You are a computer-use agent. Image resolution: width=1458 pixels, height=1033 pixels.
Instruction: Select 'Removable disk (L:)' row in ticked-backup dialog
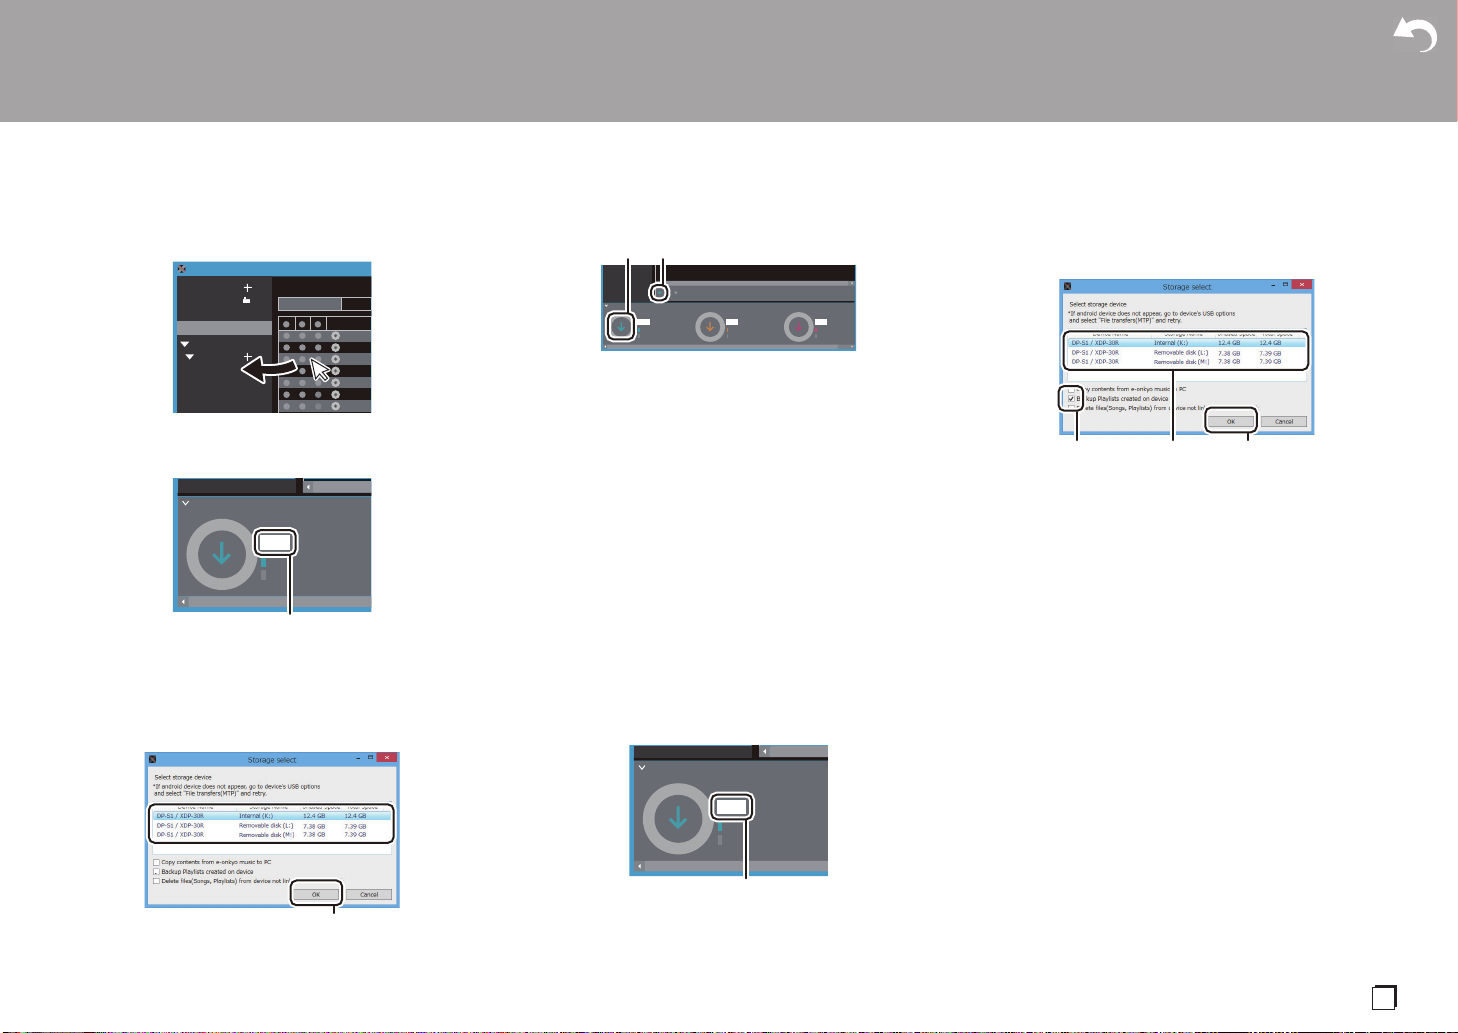coord(1187,353)
